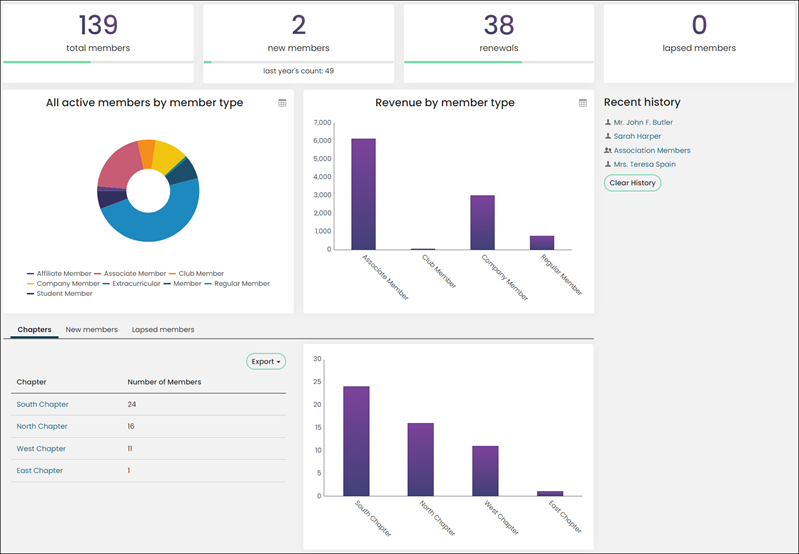Switch to the New members tab
The width and height of the screenshot is (799, 554).
click(x=91, y=330)
